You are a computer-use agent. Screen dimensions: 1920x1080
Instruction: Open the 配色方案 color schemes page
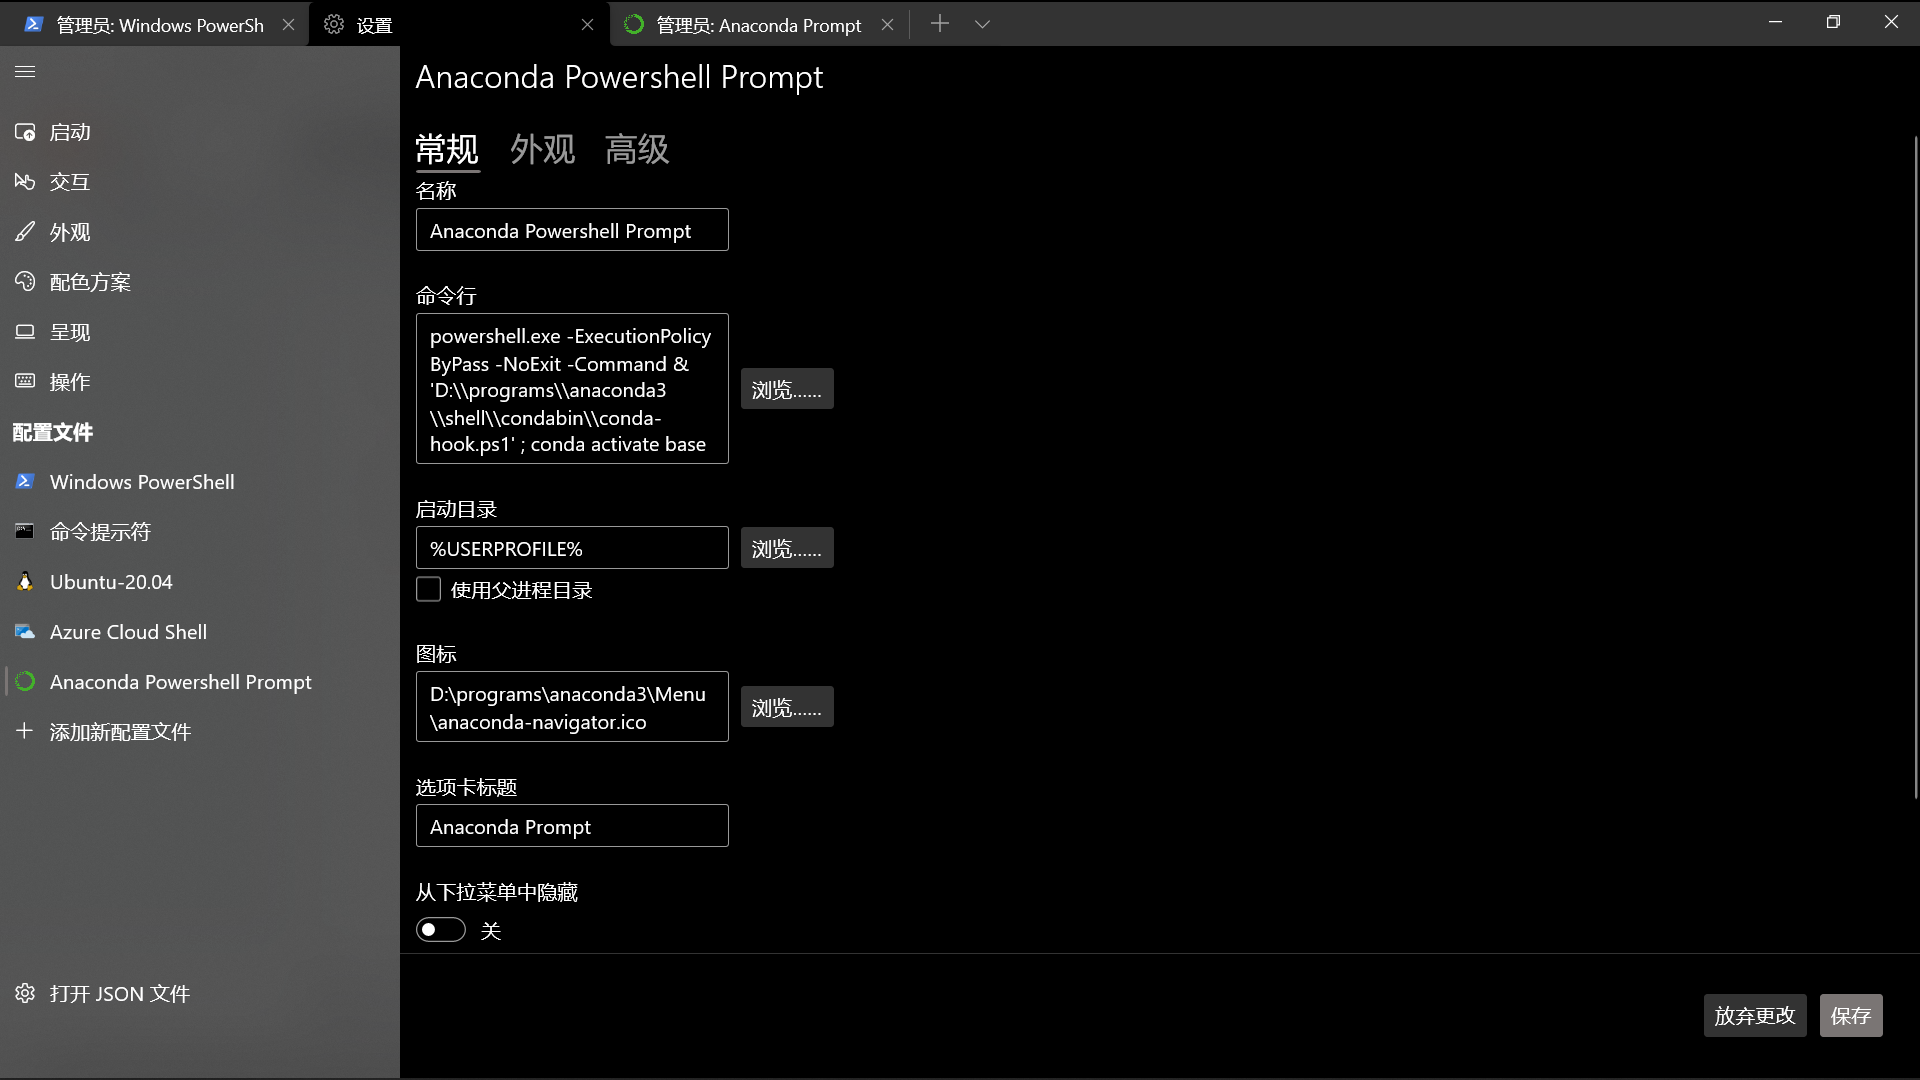pyautogui.click(x=90, y=281)
